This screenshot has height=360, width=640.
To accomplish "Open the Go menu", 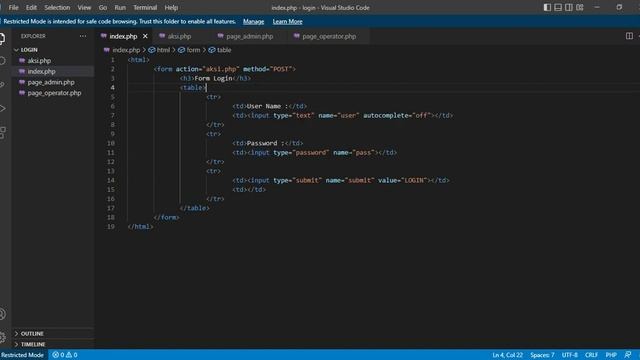I will coord(102,7).
